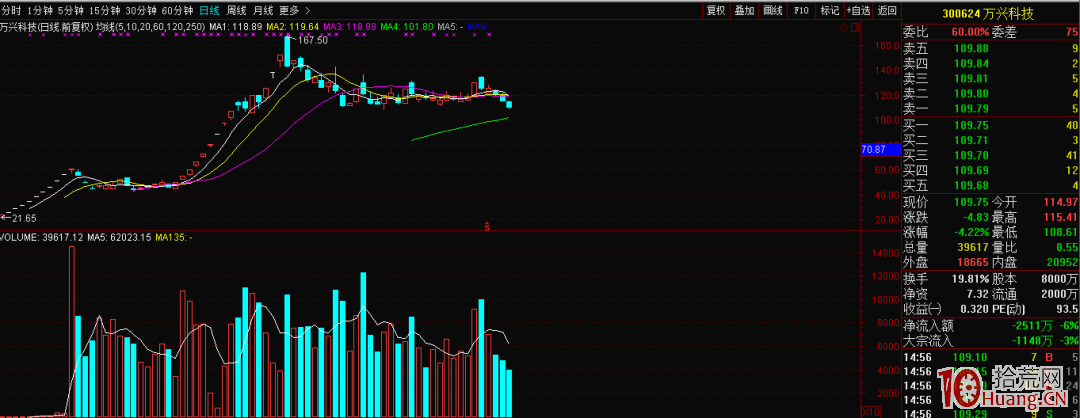Open the 画线 drawing tools

point(773,10)
